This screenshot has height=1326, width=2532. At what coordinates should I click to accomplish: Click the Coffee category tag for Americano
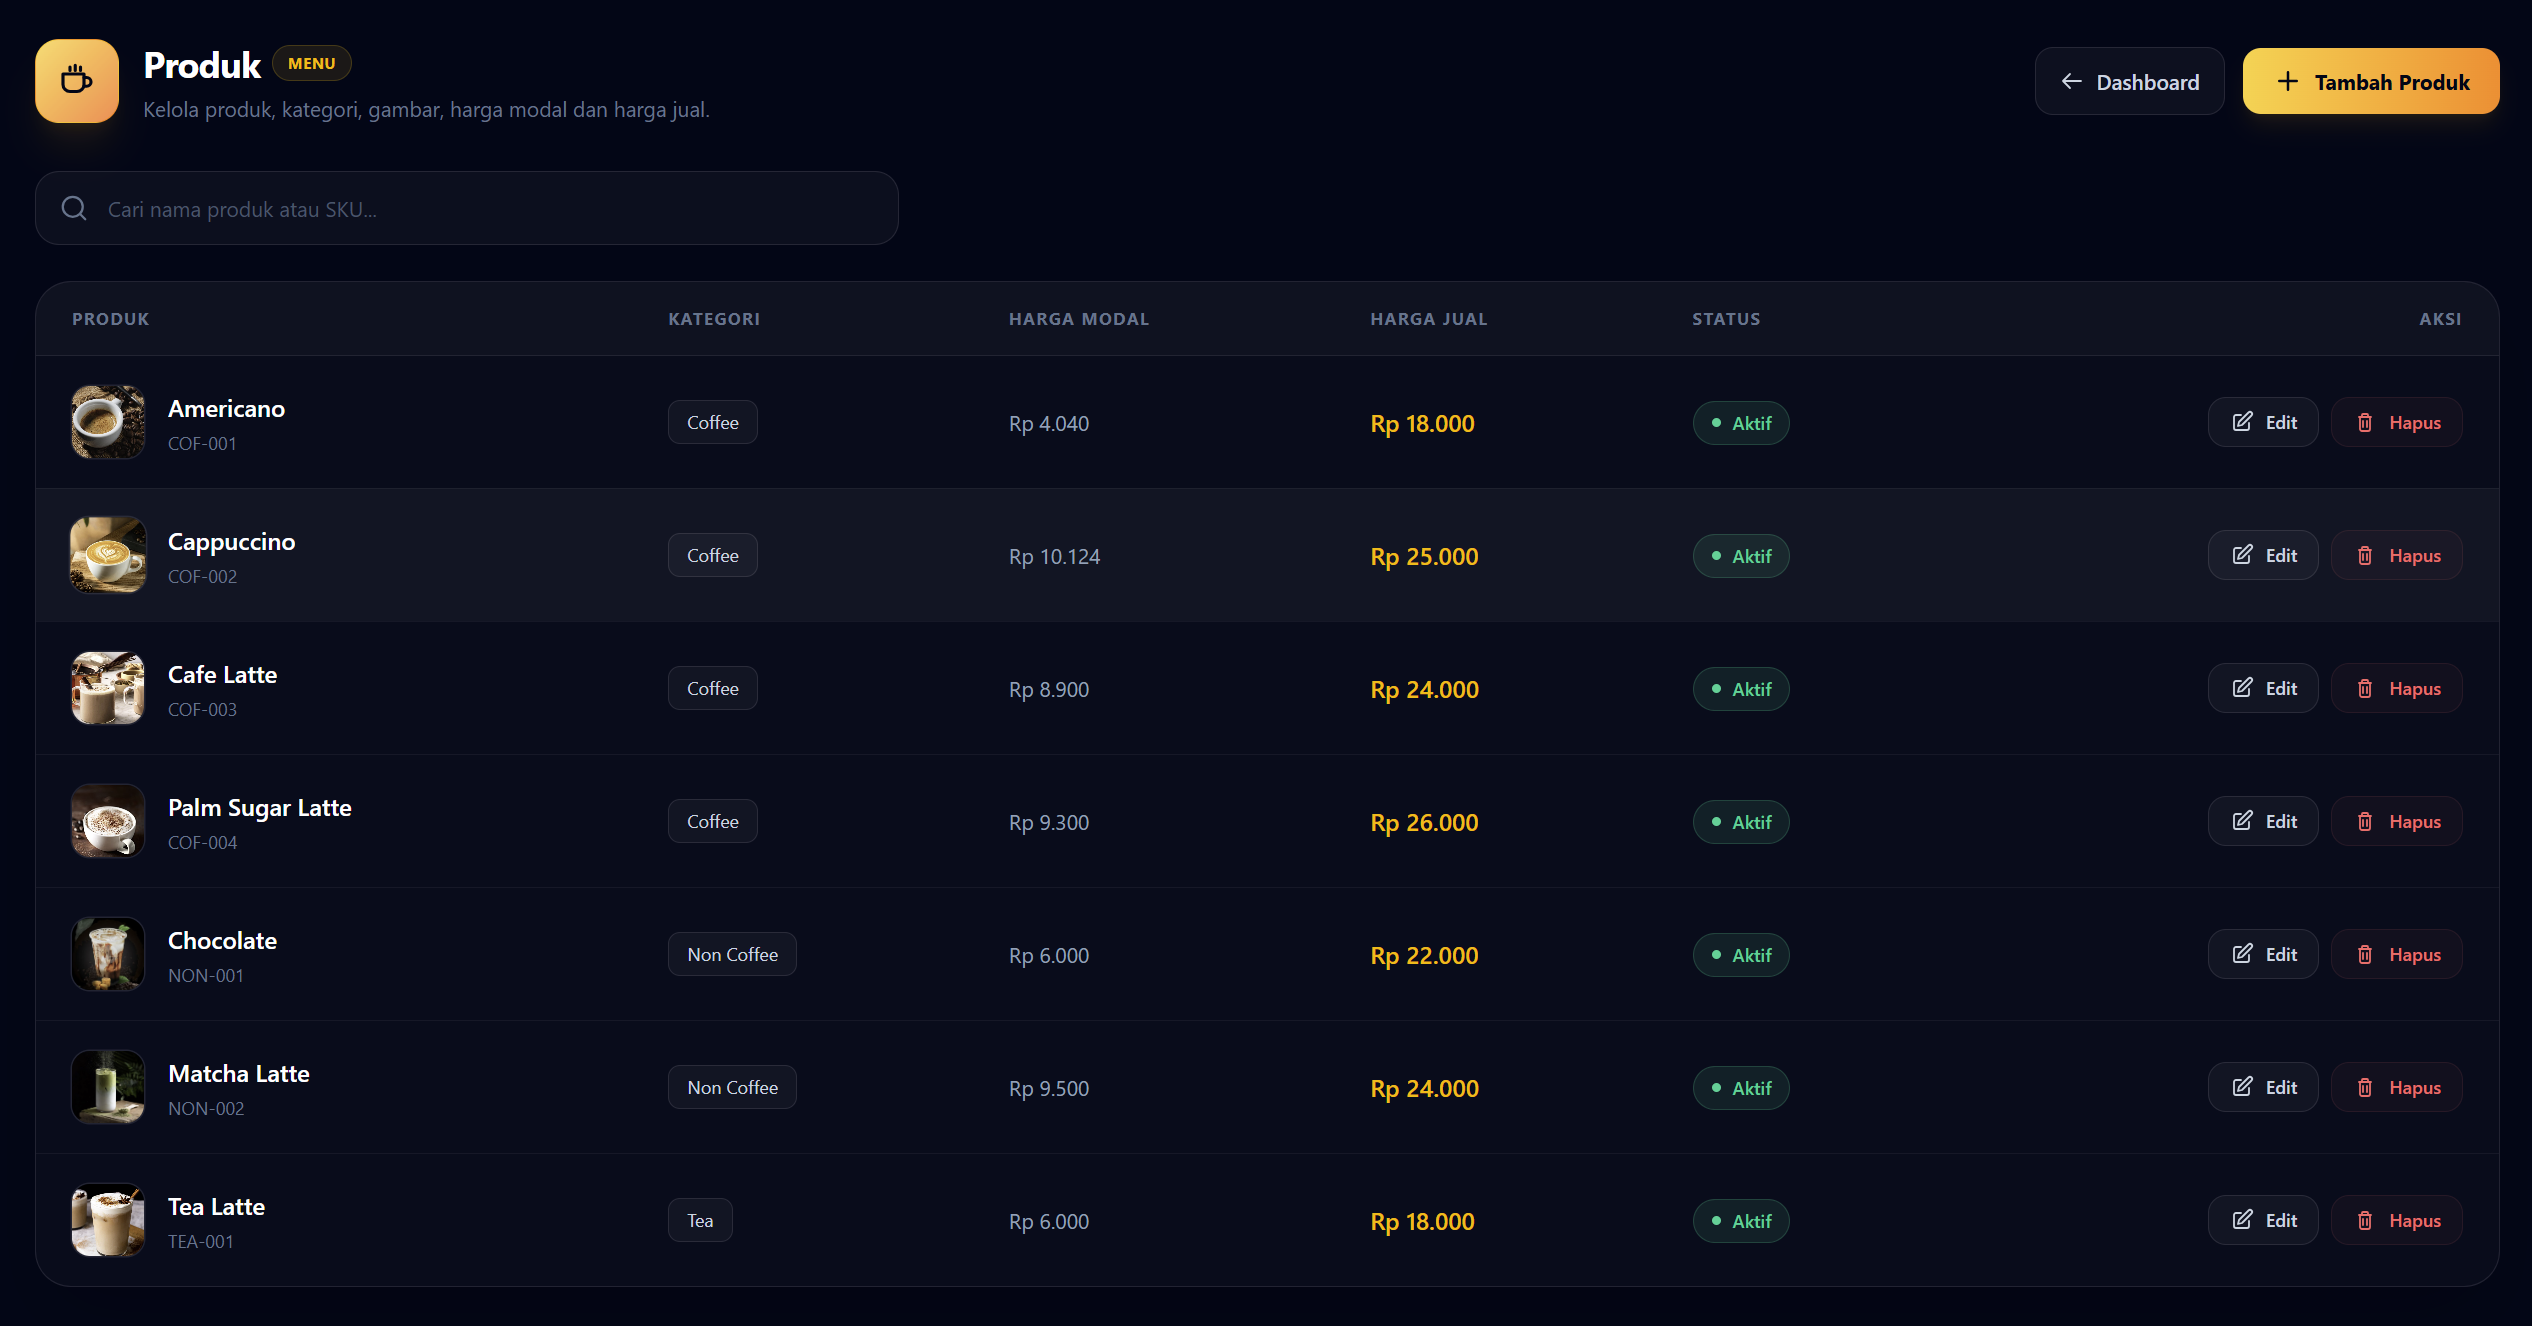click(713, 423)
